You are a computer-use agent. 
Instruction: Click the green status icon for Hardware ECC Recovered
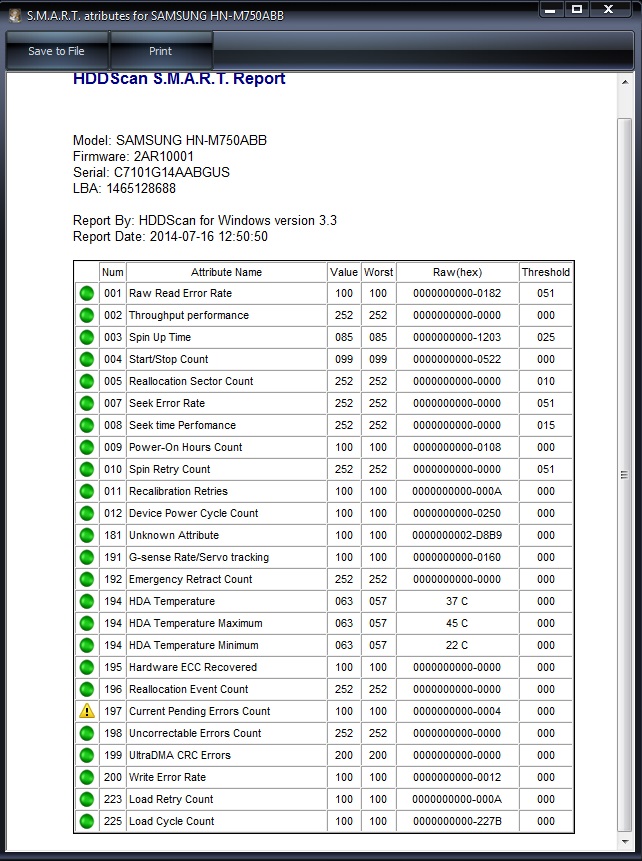(87, 667)
